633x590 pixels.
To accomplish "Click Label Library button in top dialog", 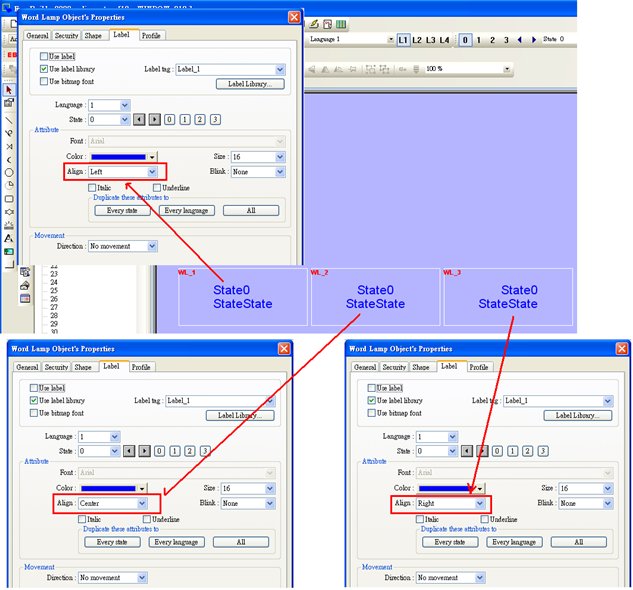I will pyautogui.click(x=250, y=84).
